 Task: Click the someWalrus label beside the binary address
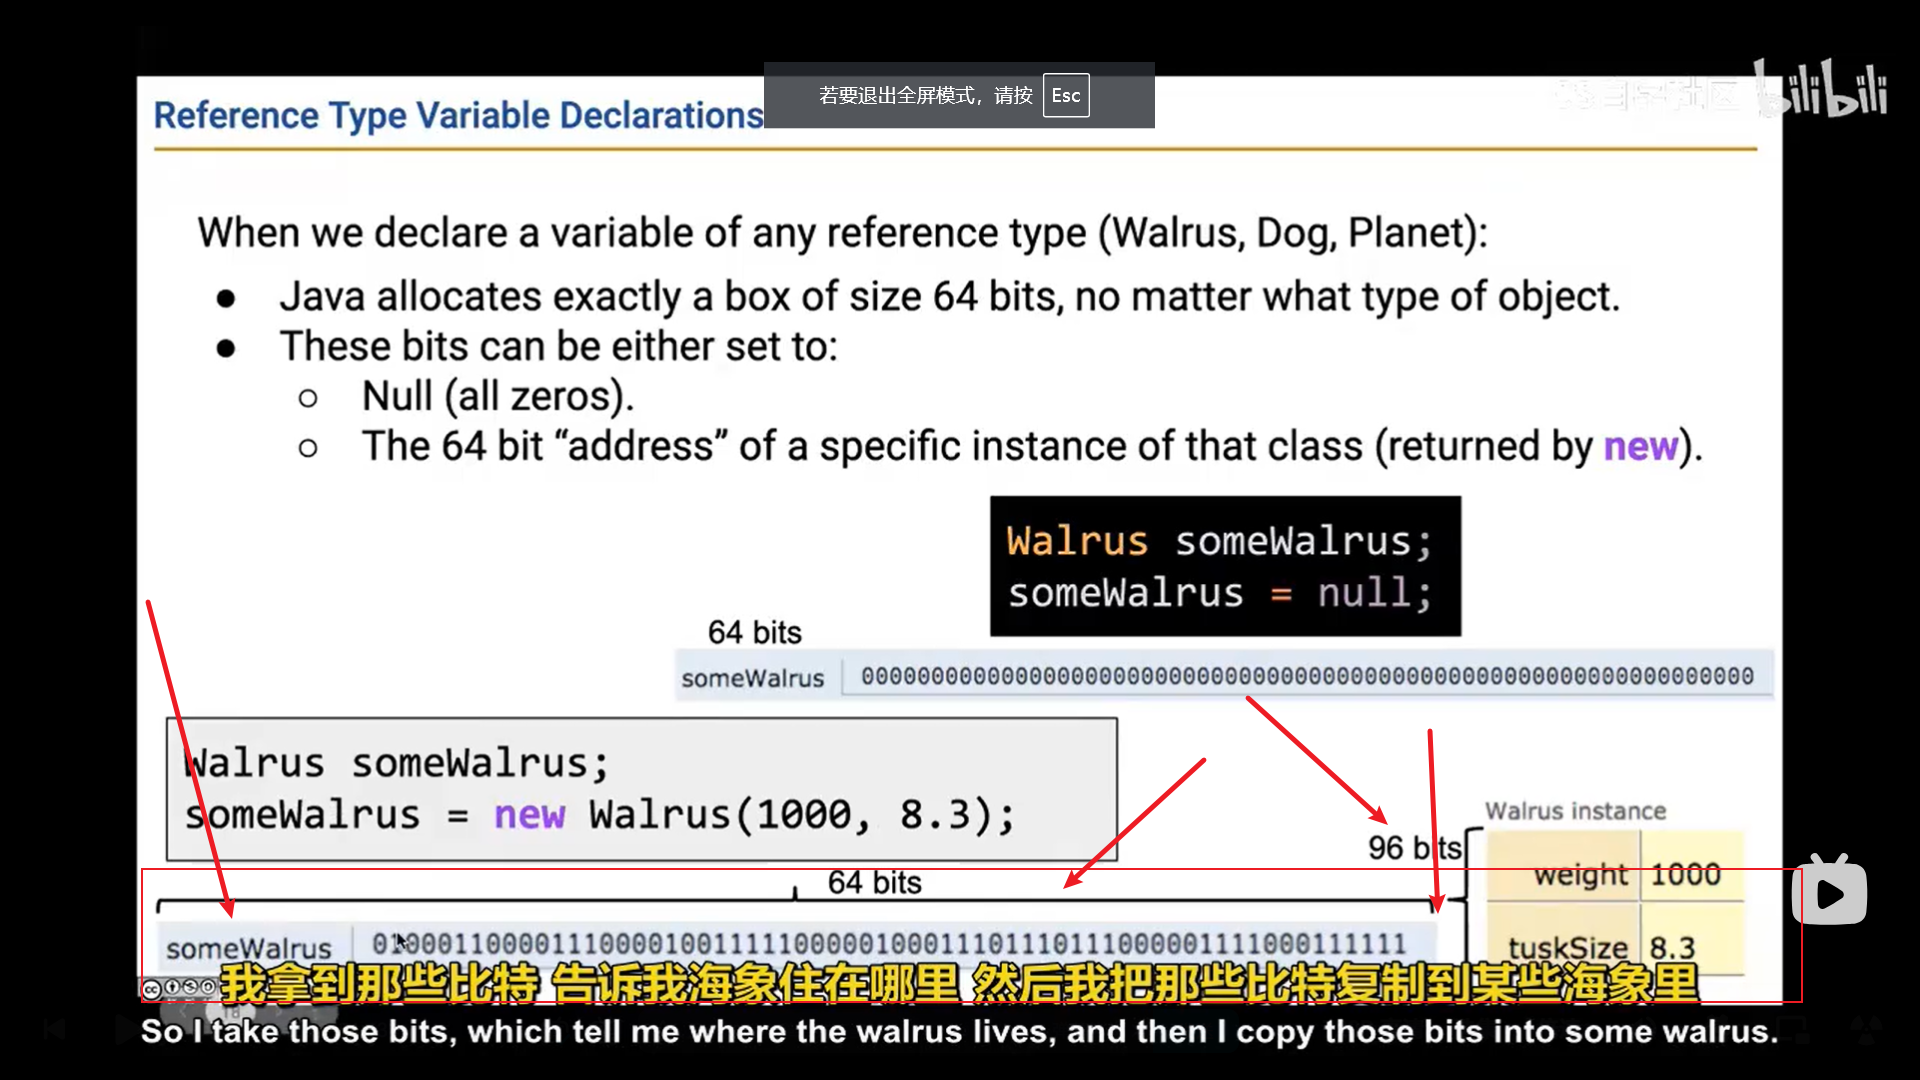249,948
